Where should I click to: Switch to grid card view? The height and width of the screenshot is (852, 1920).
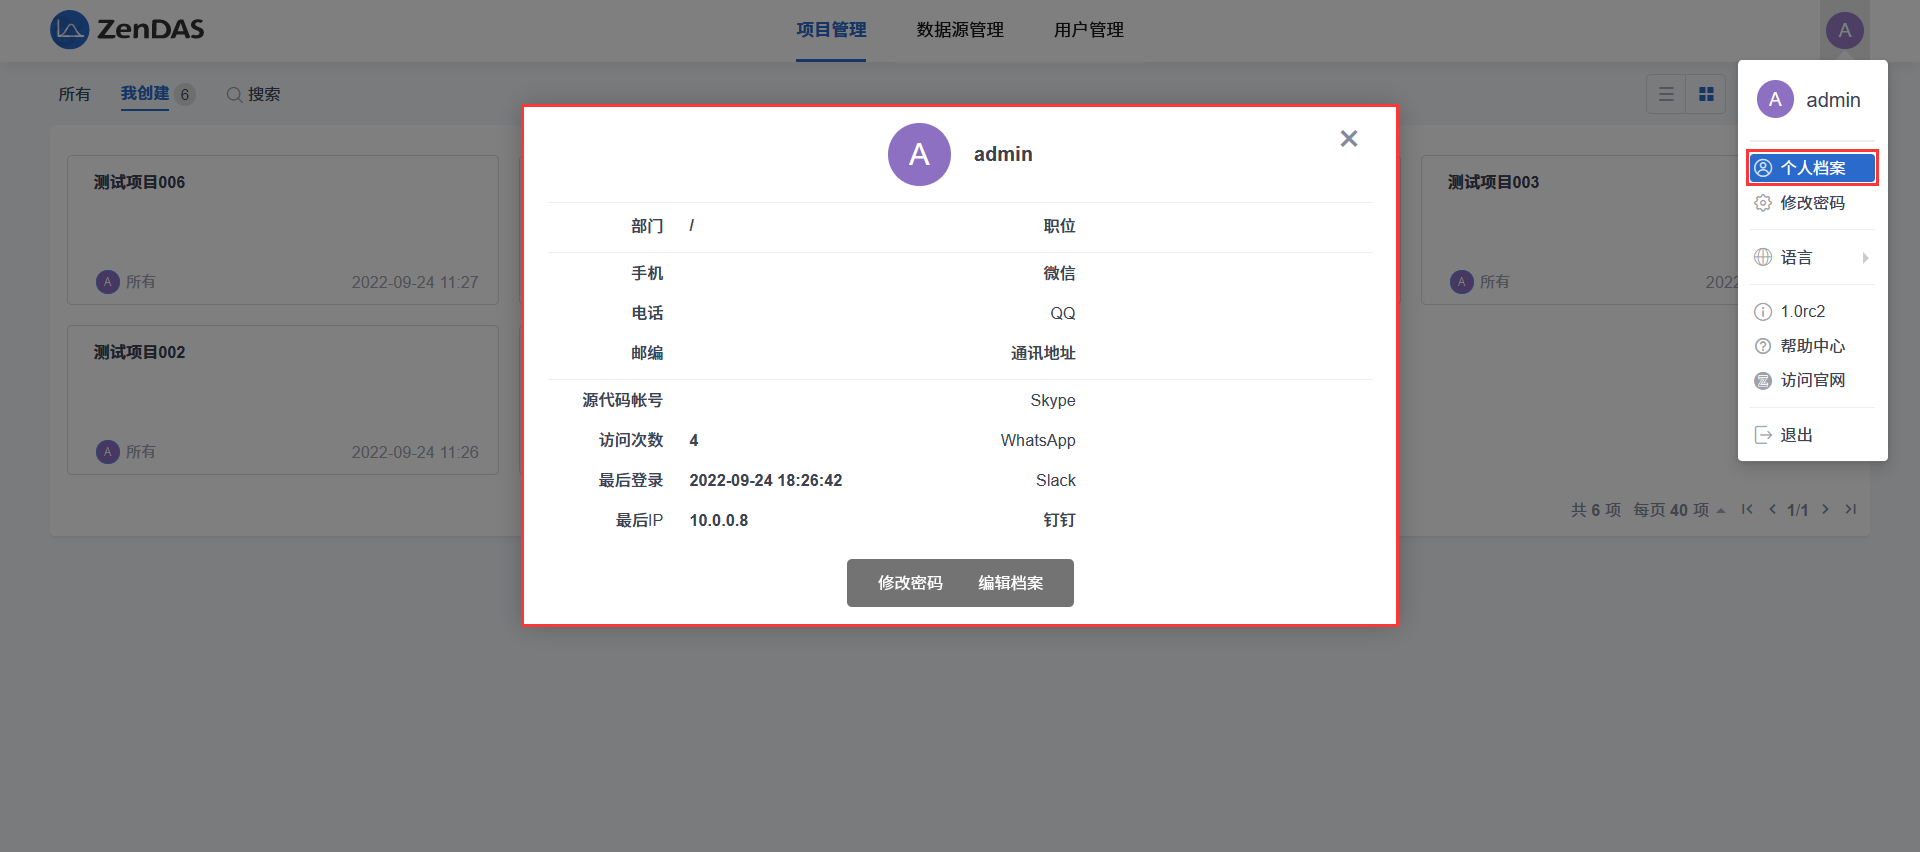click(x=1706, y=94)
